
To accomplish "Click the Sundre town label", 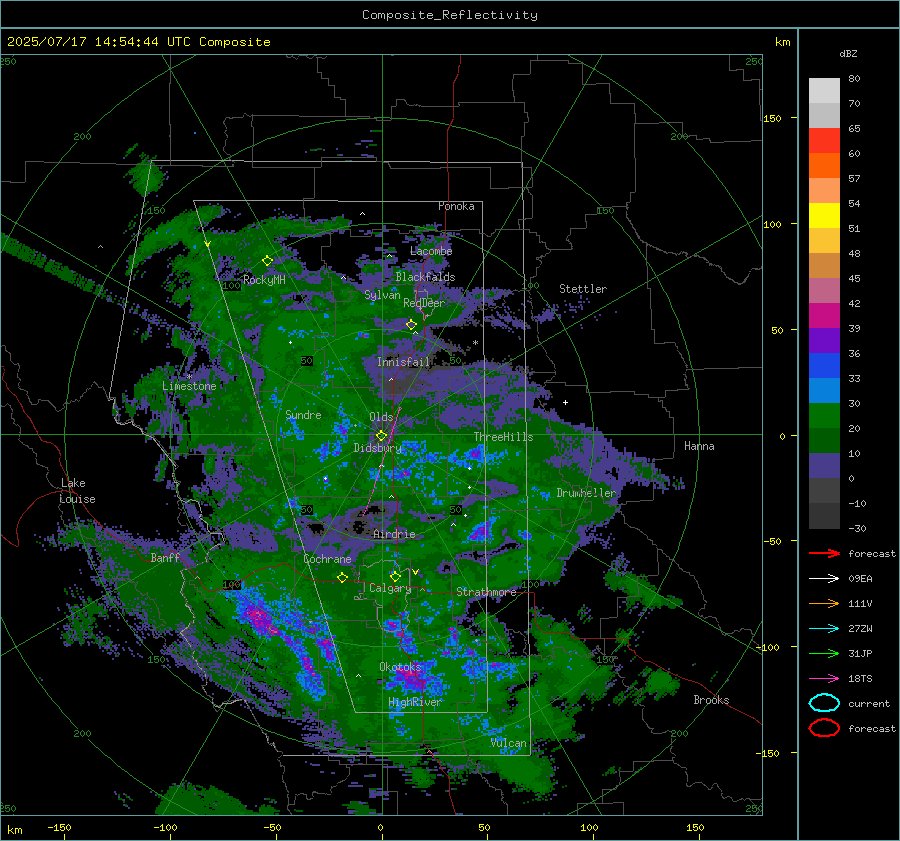I will click(303, 414).
